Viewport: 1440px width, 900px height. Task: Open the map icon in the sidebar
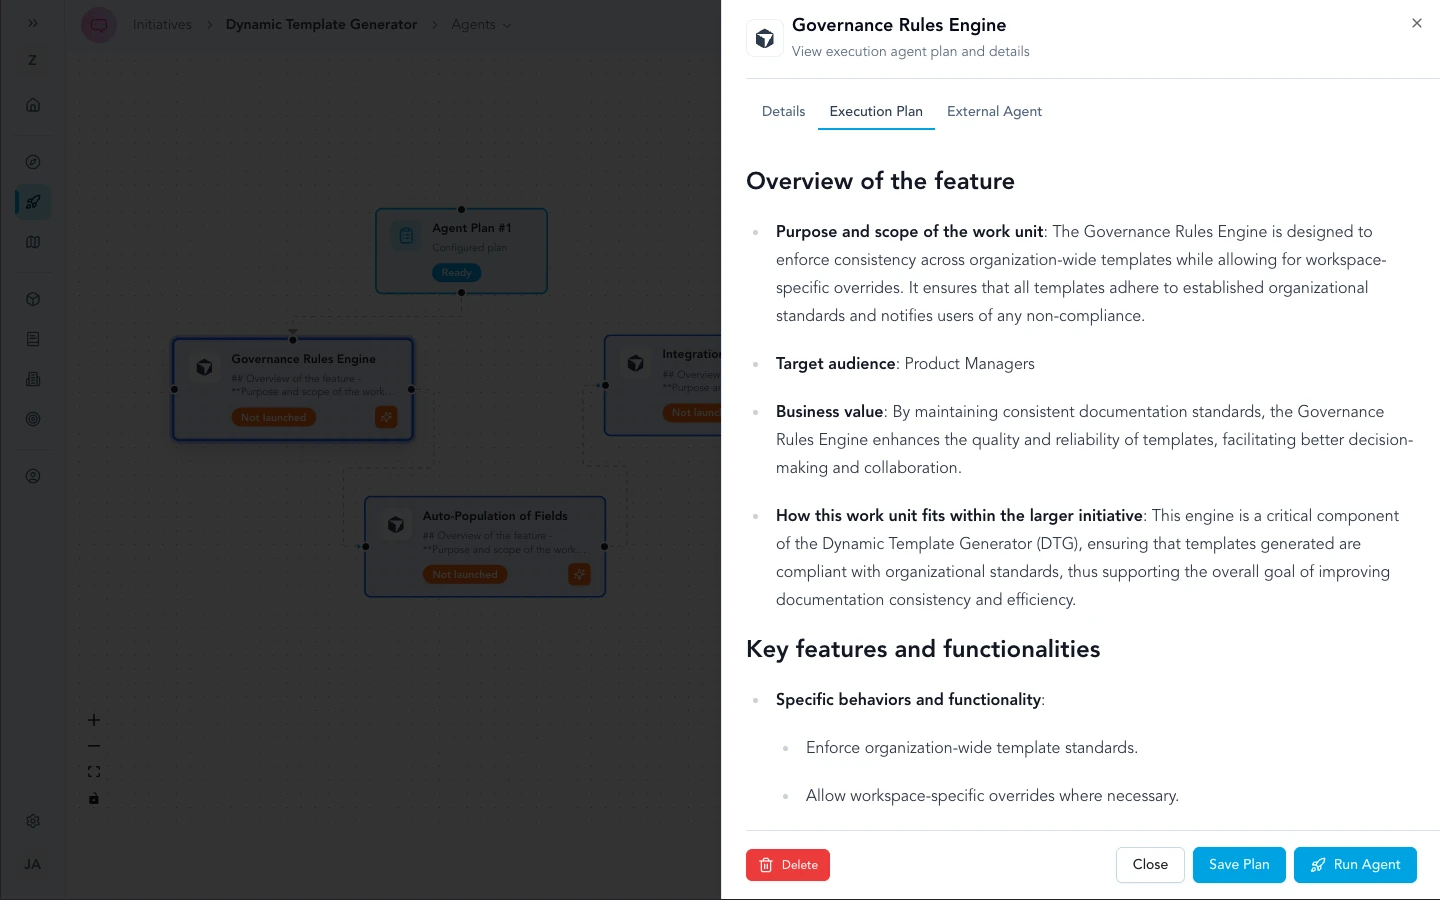[x=33, y=241]
